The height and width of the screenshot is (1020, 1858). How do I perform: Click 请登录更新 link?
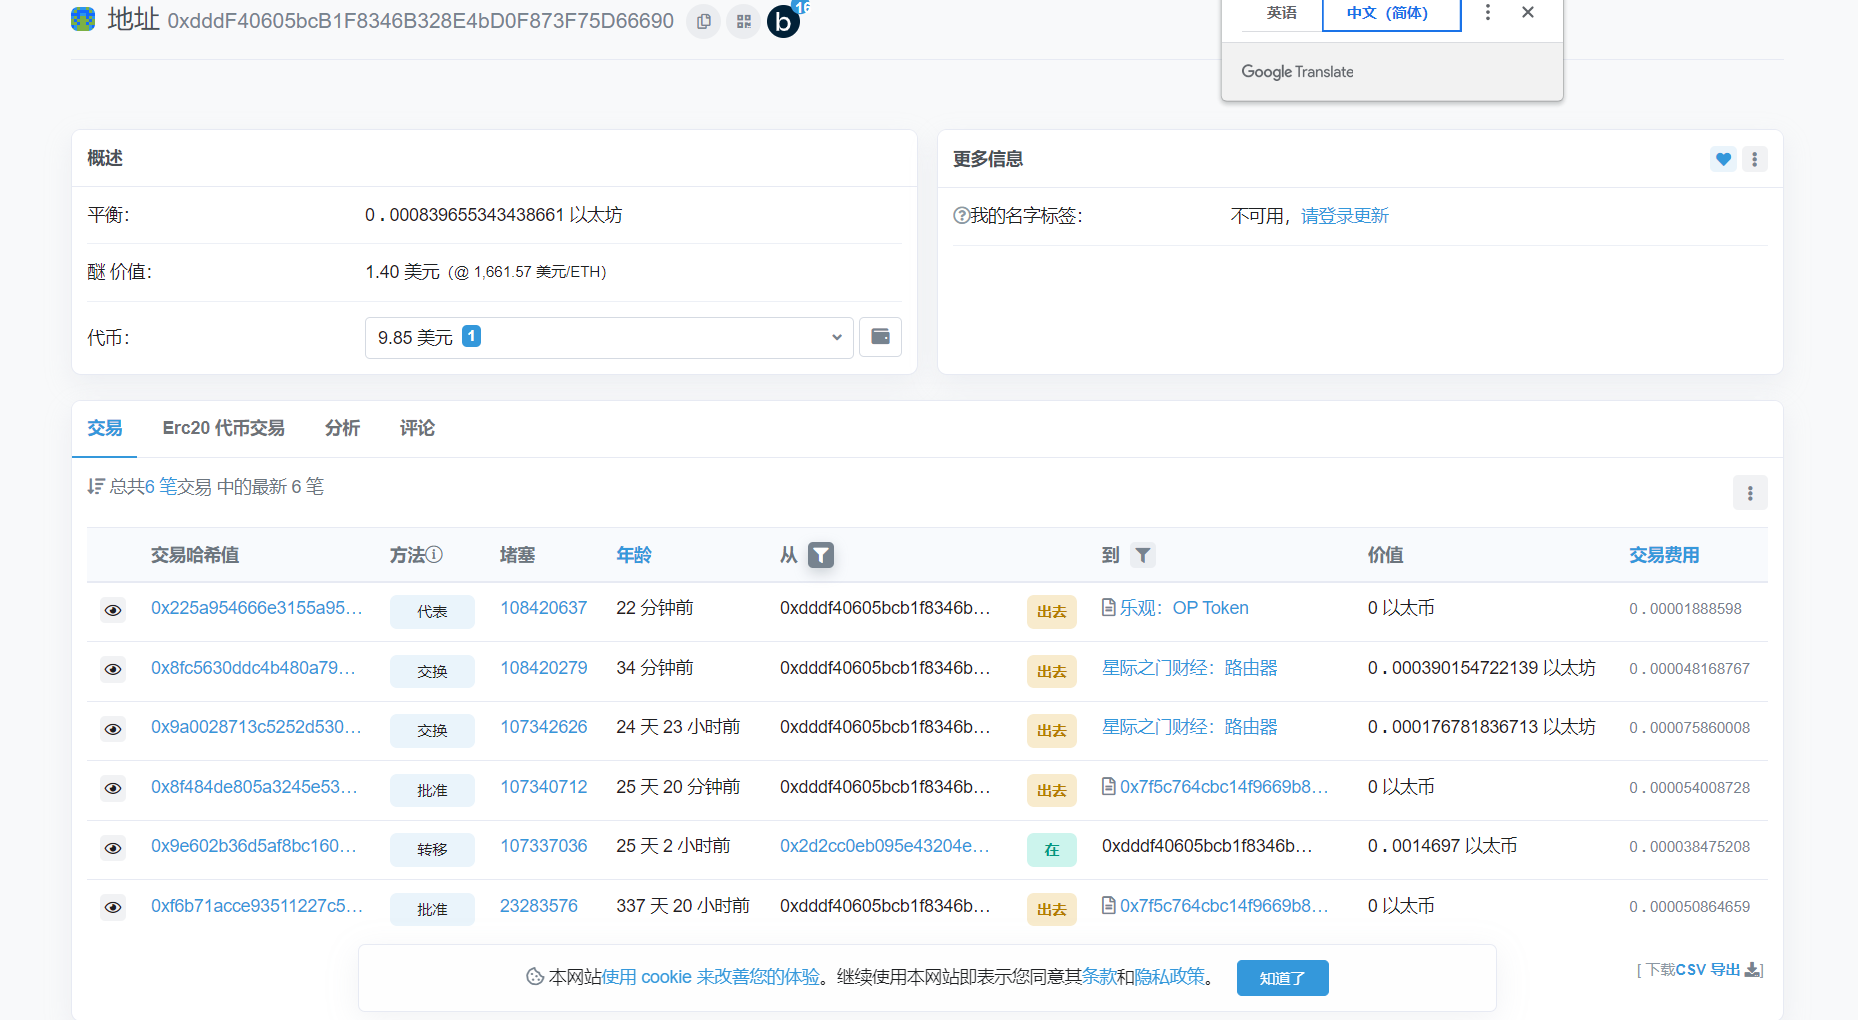(x=1345, y=216)
